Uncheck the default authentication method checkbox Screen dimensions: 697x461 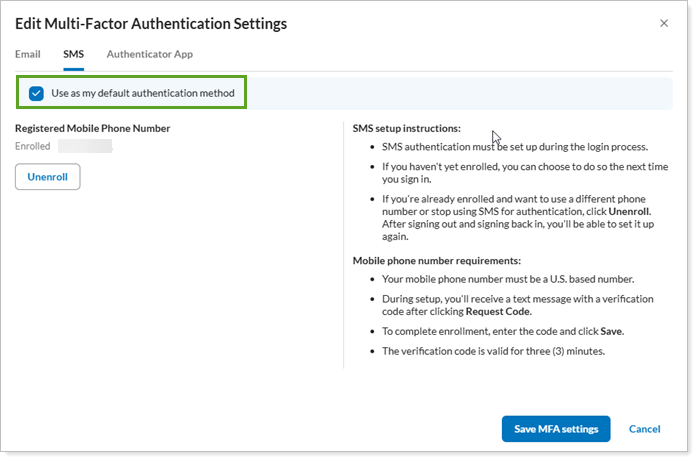pyautogui.click(x=37, y=94)
